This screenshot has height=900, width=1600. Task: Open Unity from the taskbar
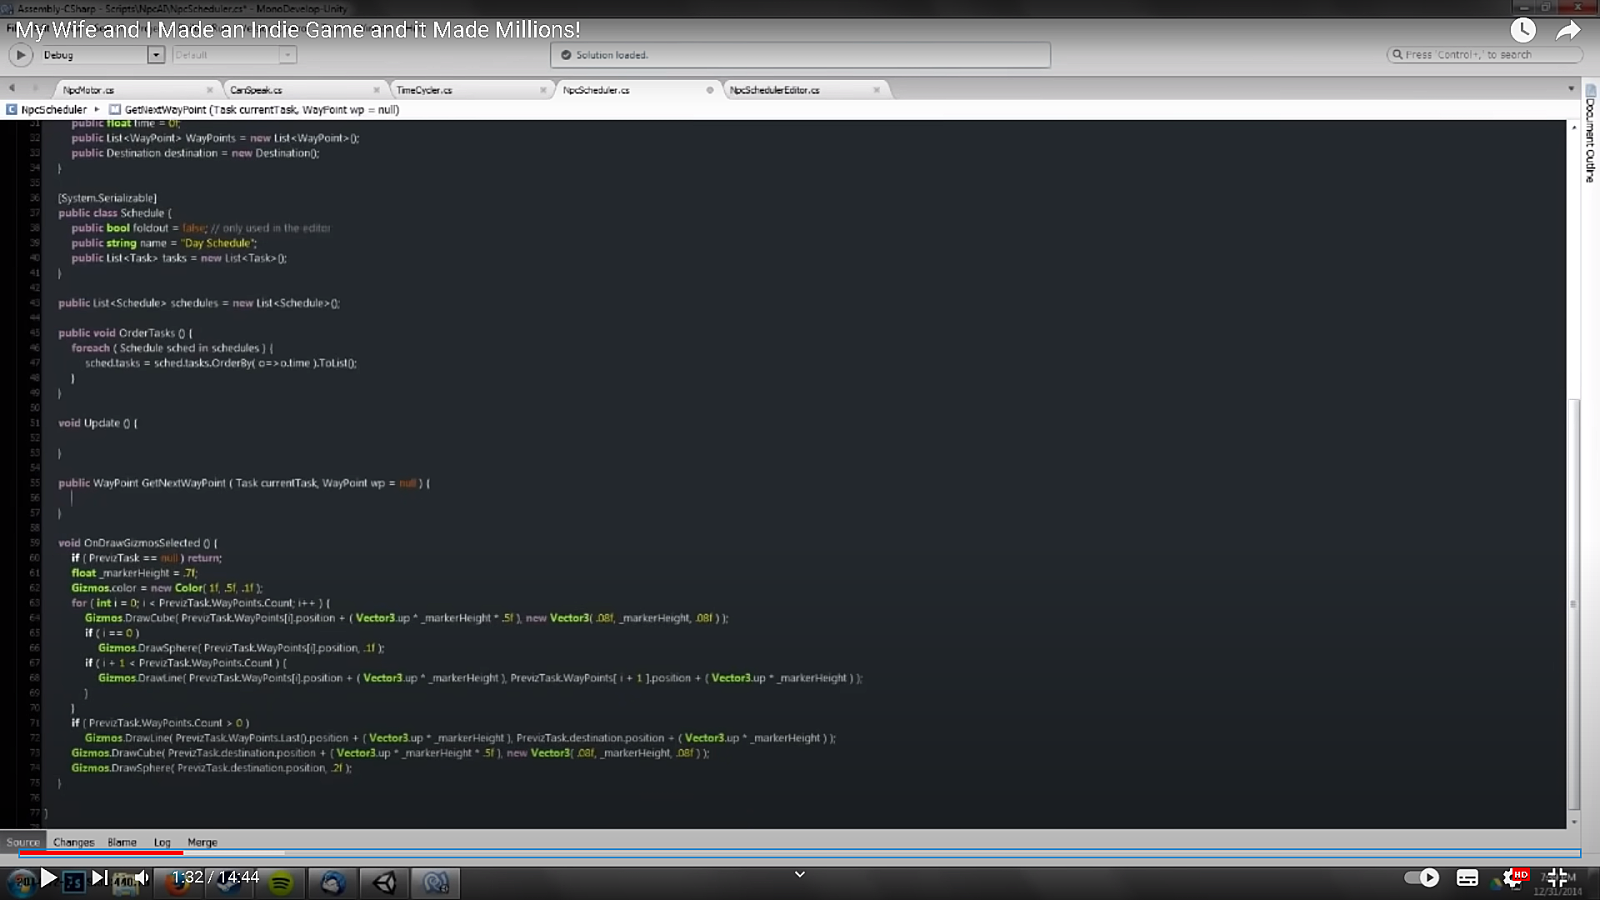(385, 883)
